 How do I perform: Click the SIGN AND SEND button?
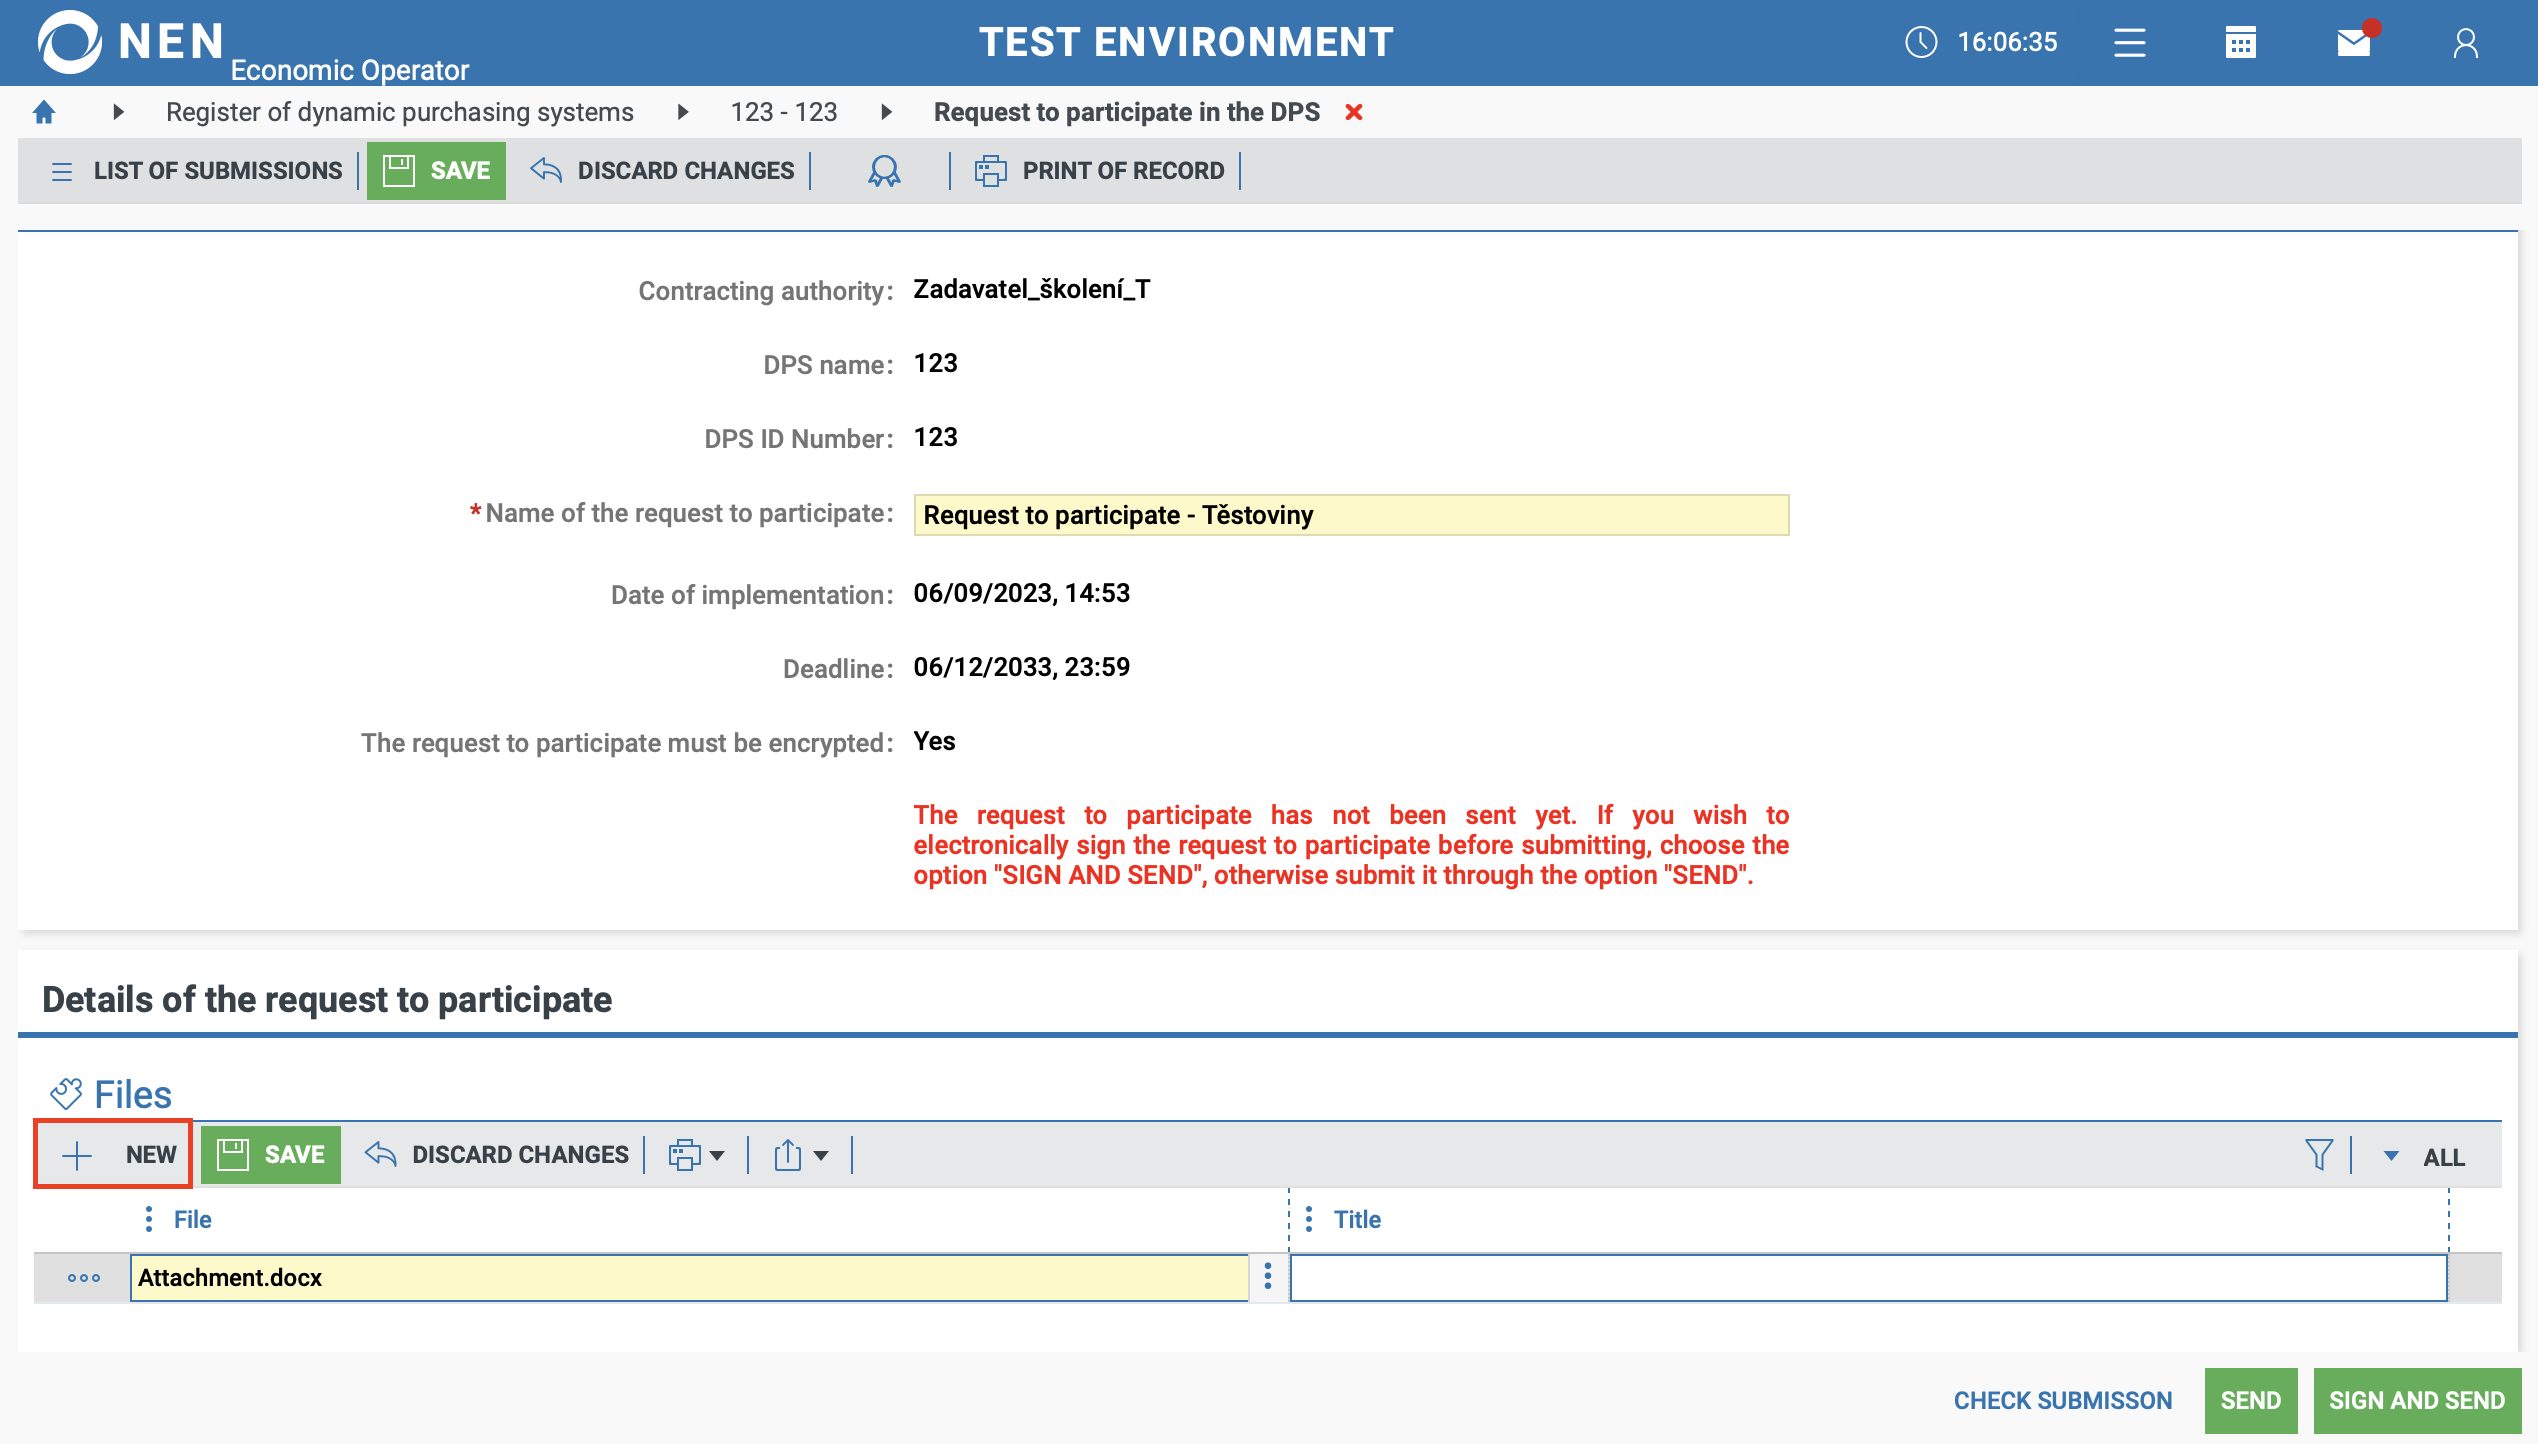pyautogui.click(x=2416, y=1400)
